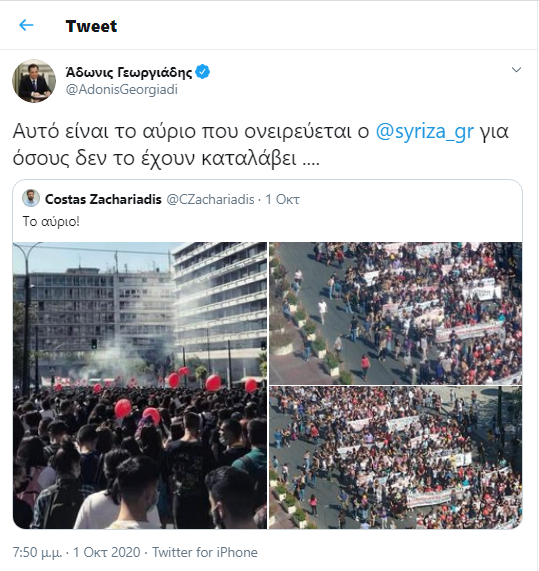Open quoted tweet text Το αύριο!
This screenshot has height=571, width=539.
[x=51, y=221]
